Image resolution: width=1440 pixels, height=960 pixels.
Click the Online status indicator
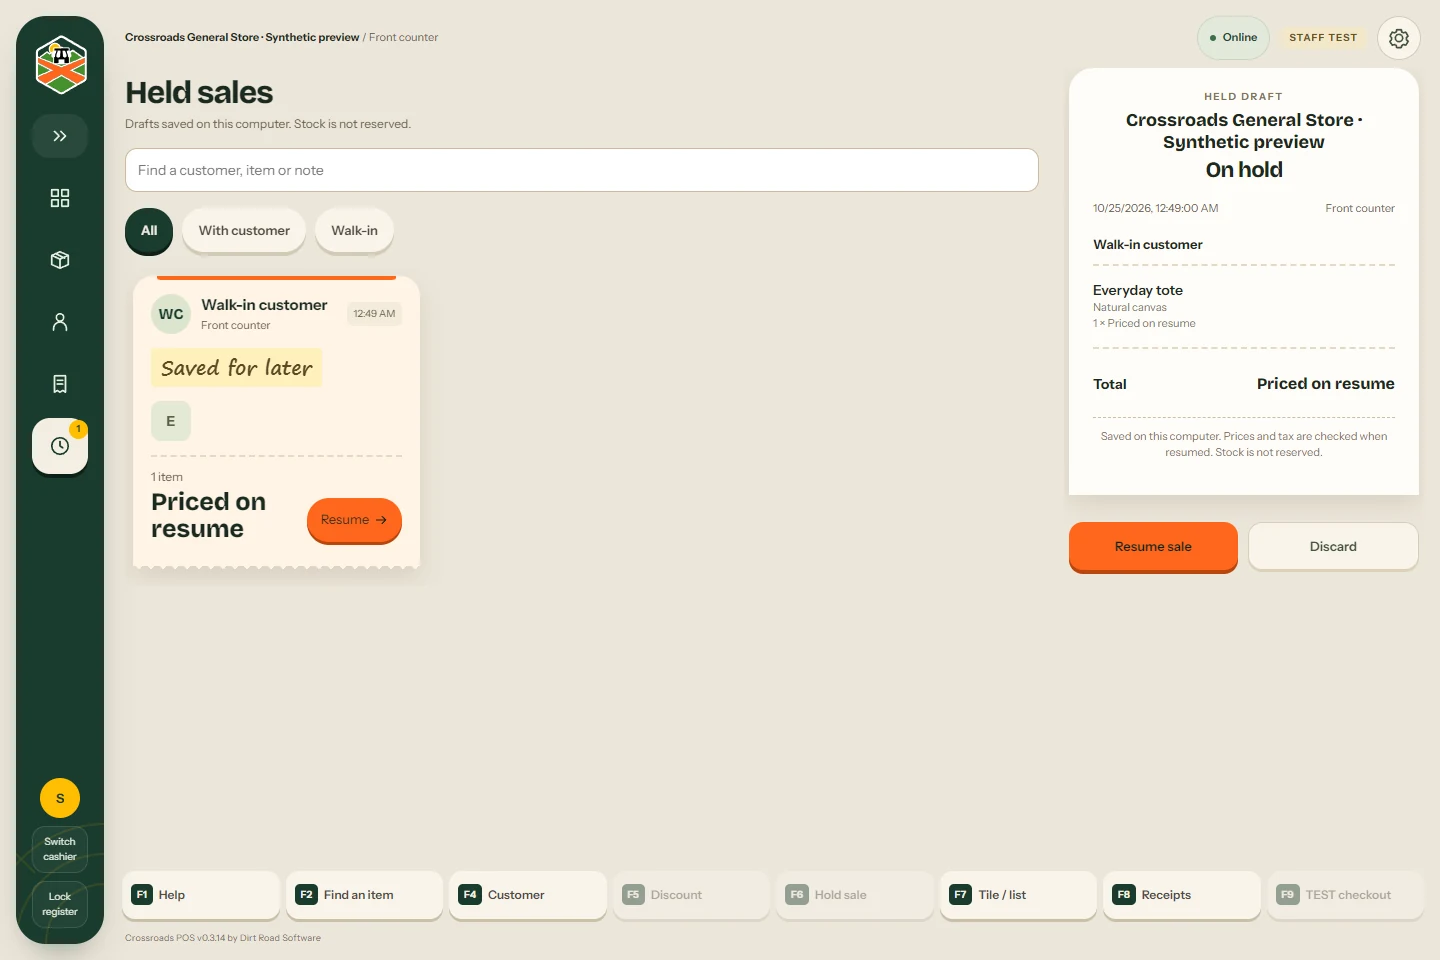1233,38
